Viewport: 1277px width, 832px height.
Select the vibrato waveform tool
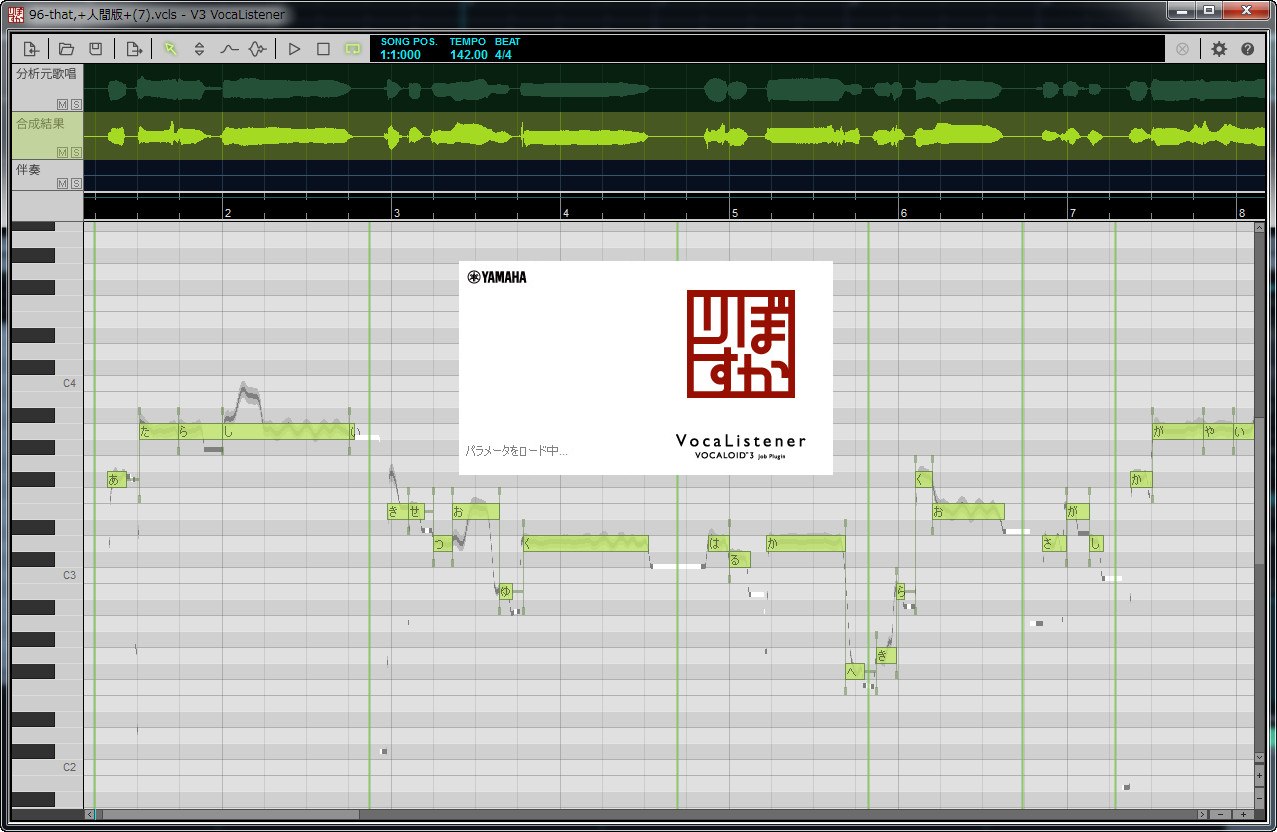(258, 48)
